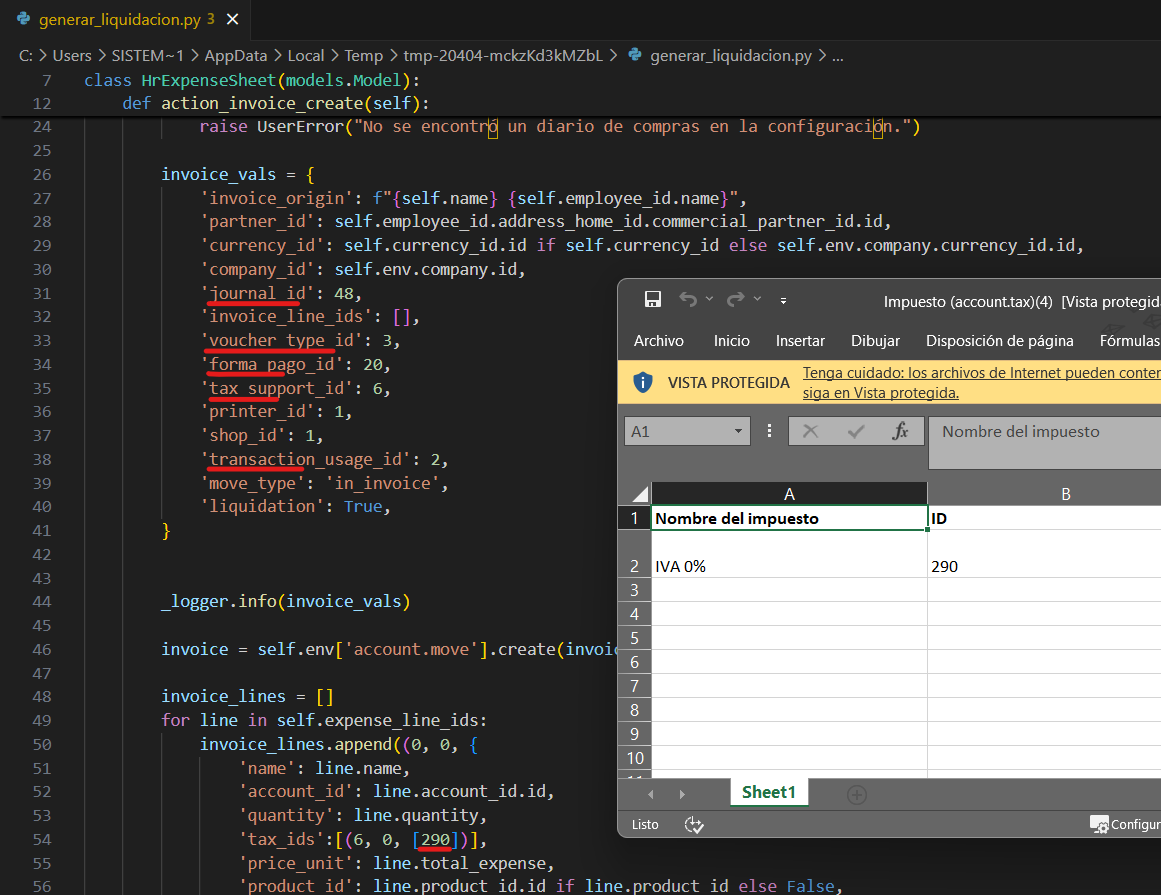The width and height of the screenshot is (1161, 895).
Task: Open the Archivo menu in Excel
Action: (x=659, y=341)
